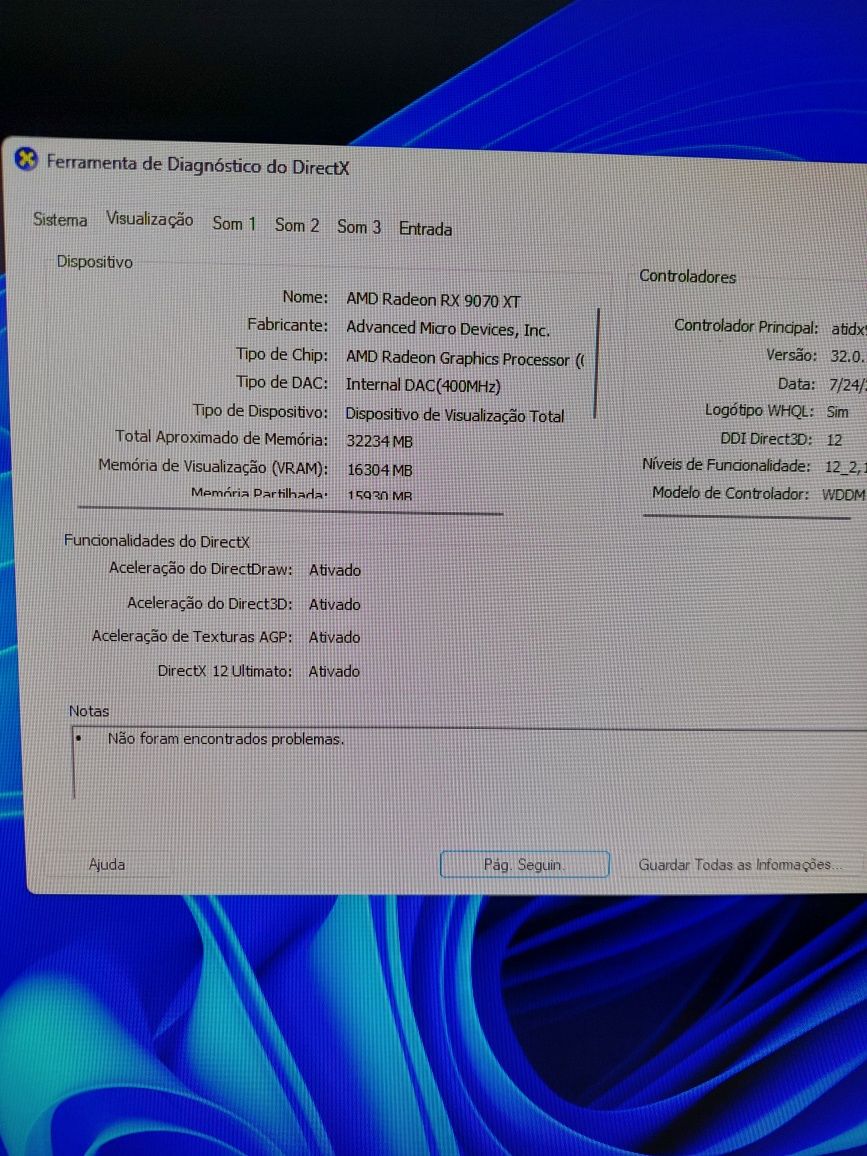The image size is (867, 1156).
Task: Click the DDI Direct3D: label
Action: pyautogui.click(x=766, y=439)
